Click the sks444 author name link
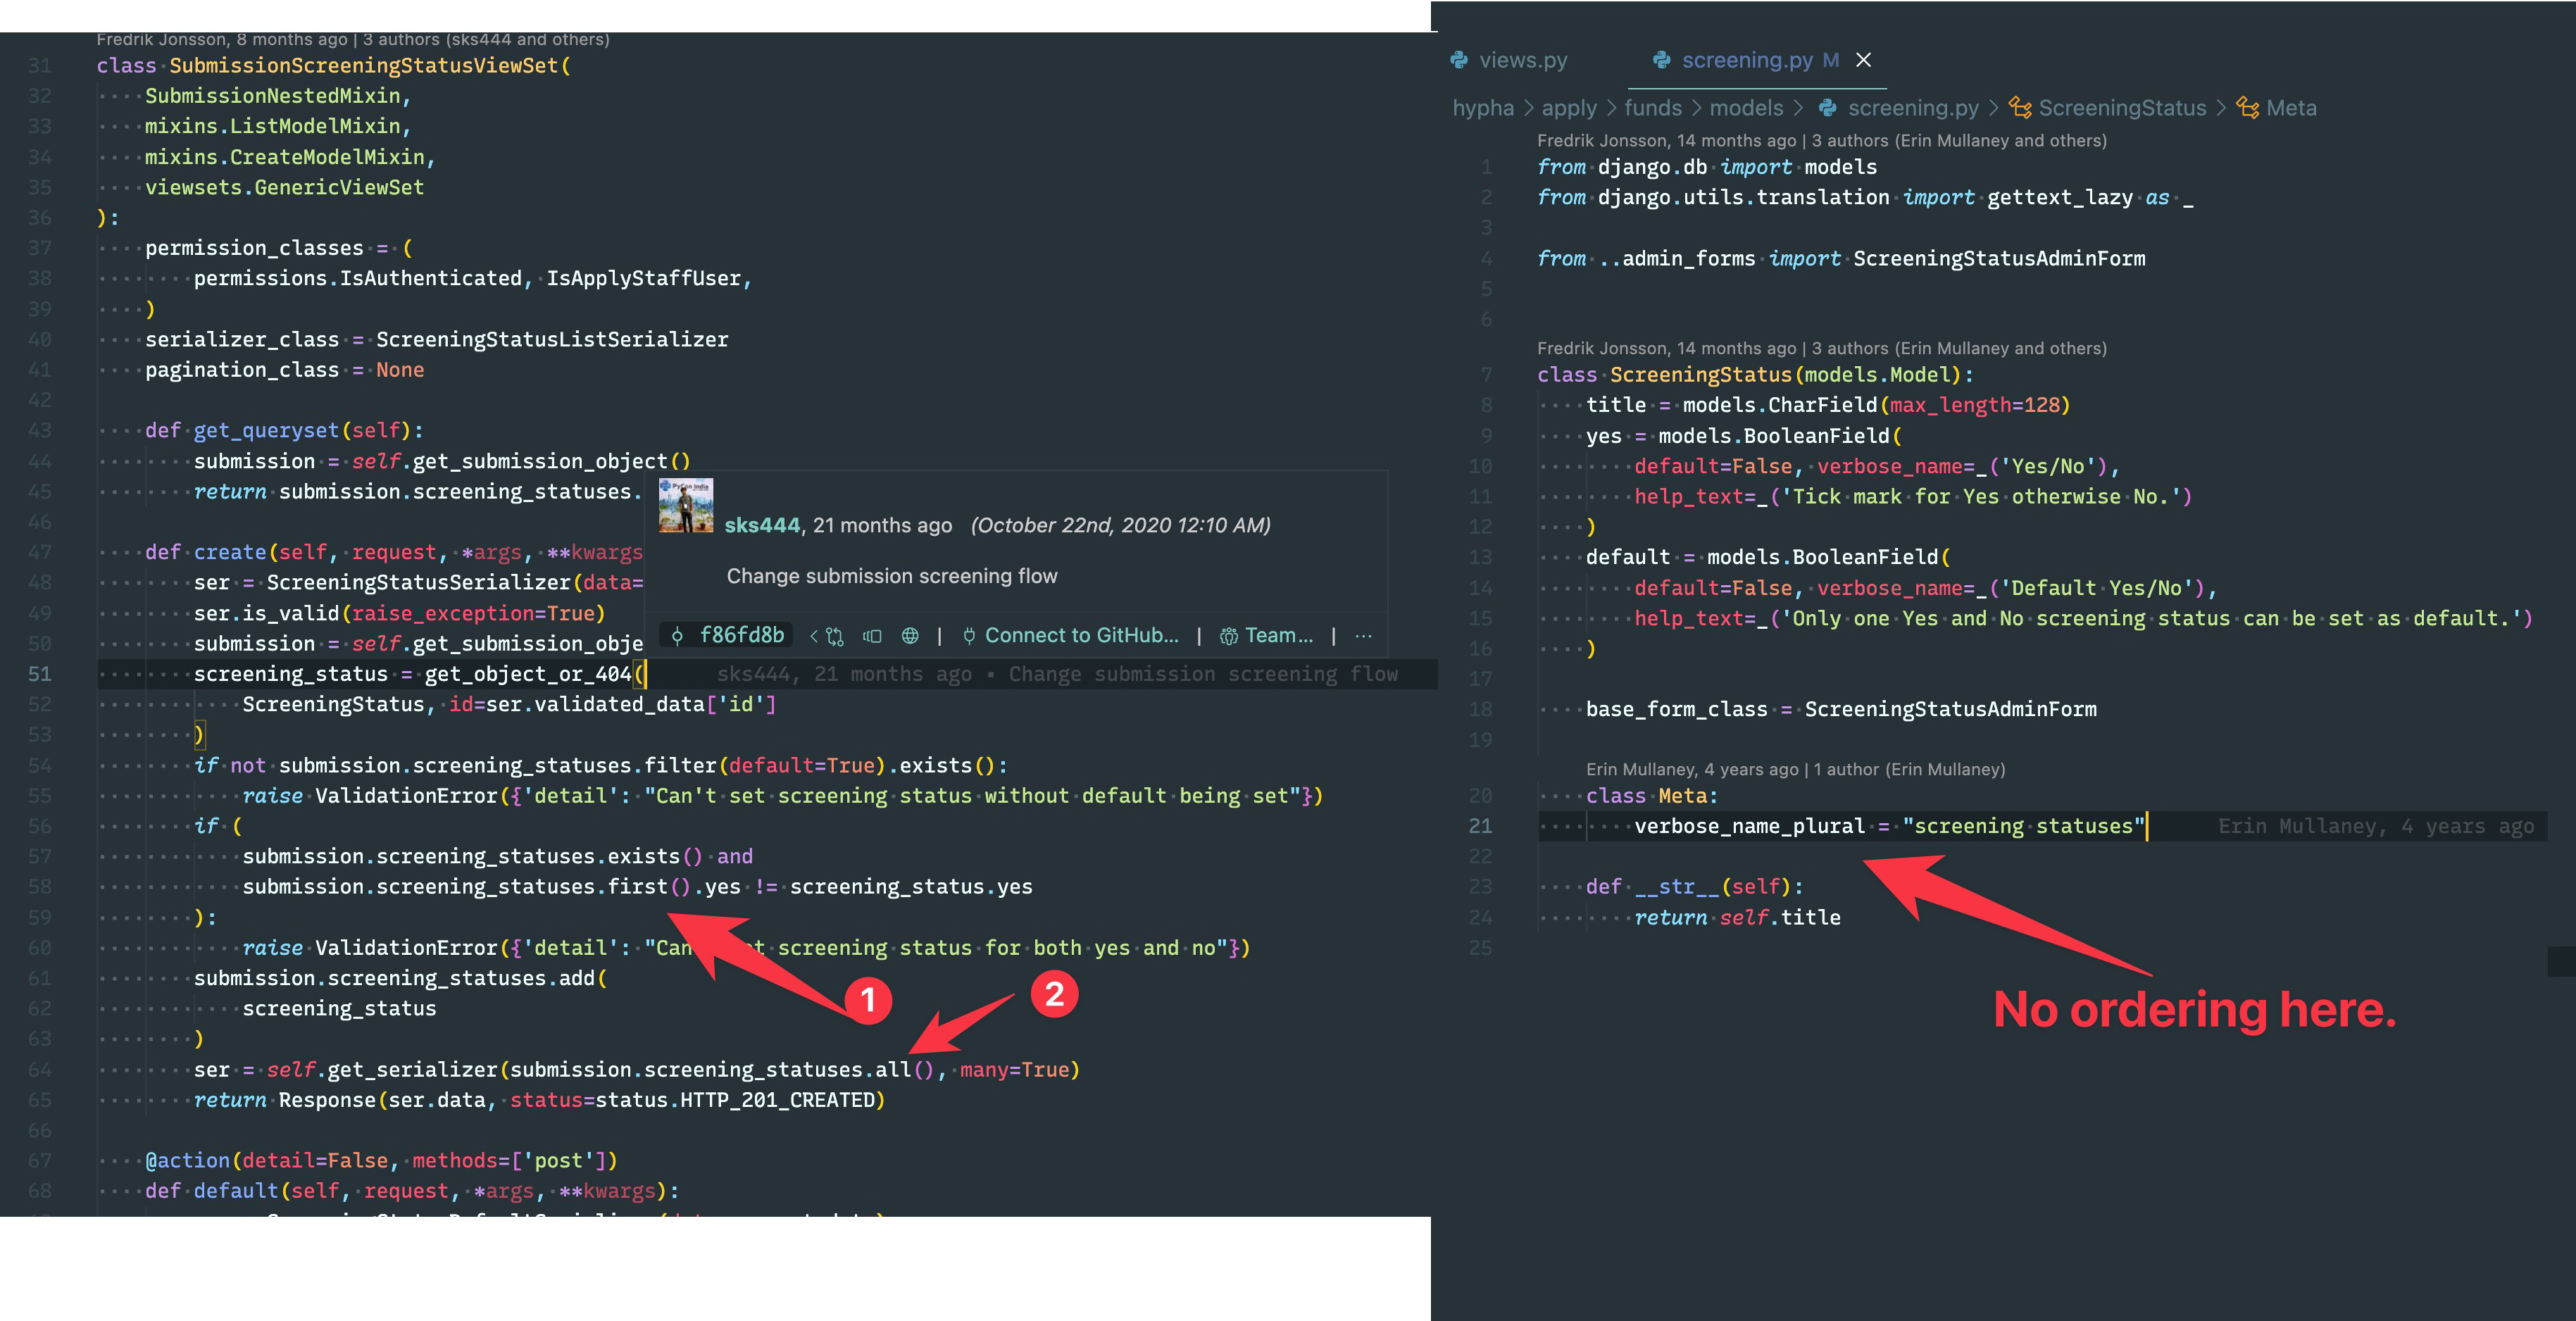 pyautogui.click(x=762, y=525)
